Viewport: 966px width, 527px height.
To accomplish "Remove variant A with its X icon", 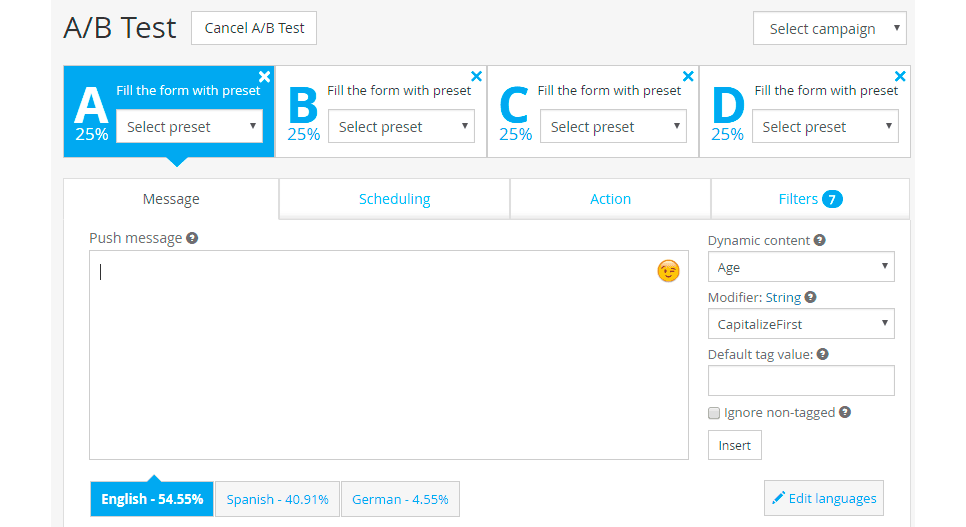I will pos(264,76).
